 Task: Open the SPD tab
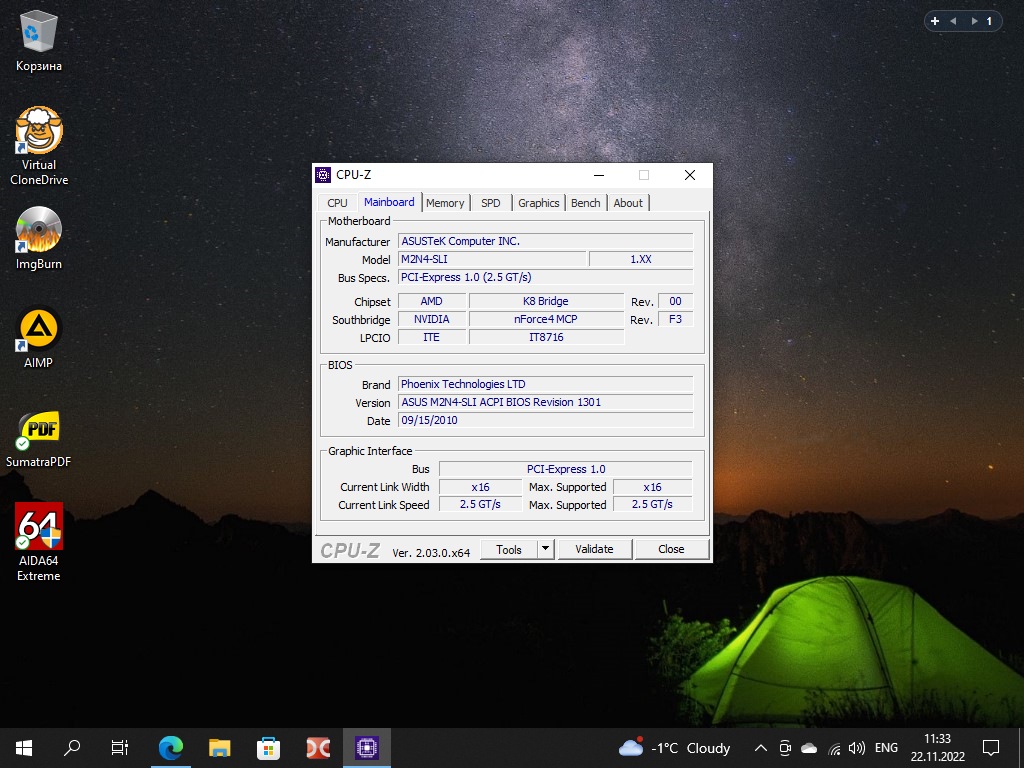490,203
